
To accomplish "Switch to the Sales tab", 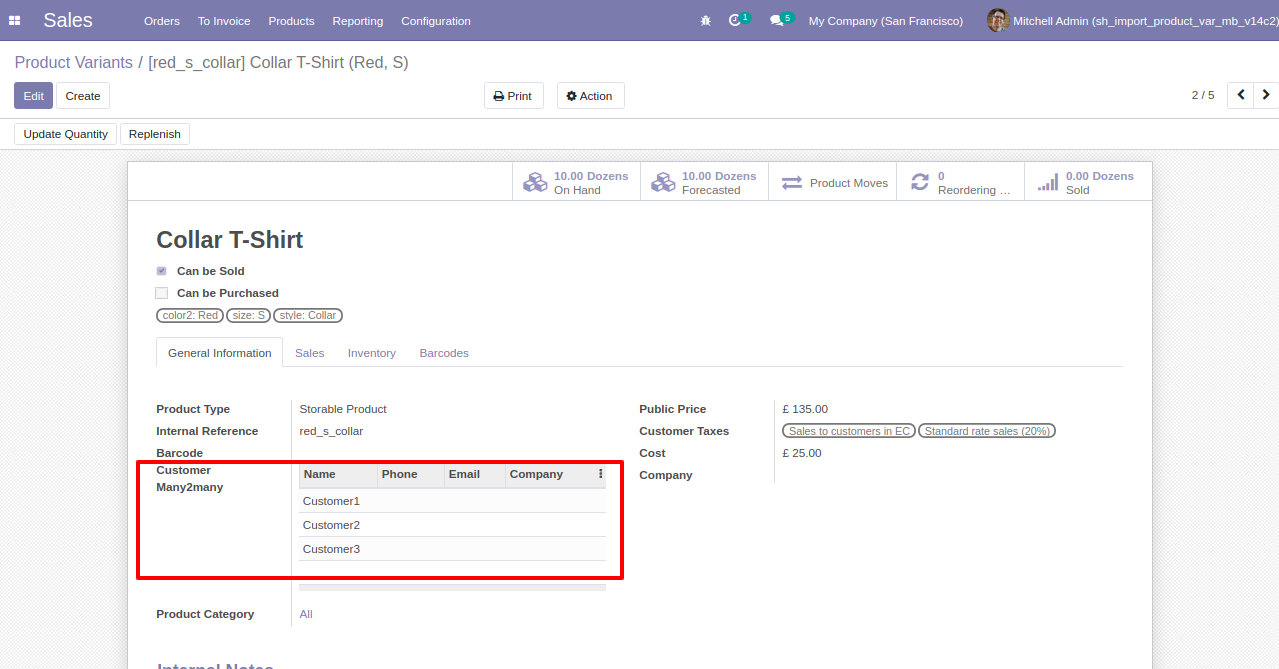I will point(310,353).
